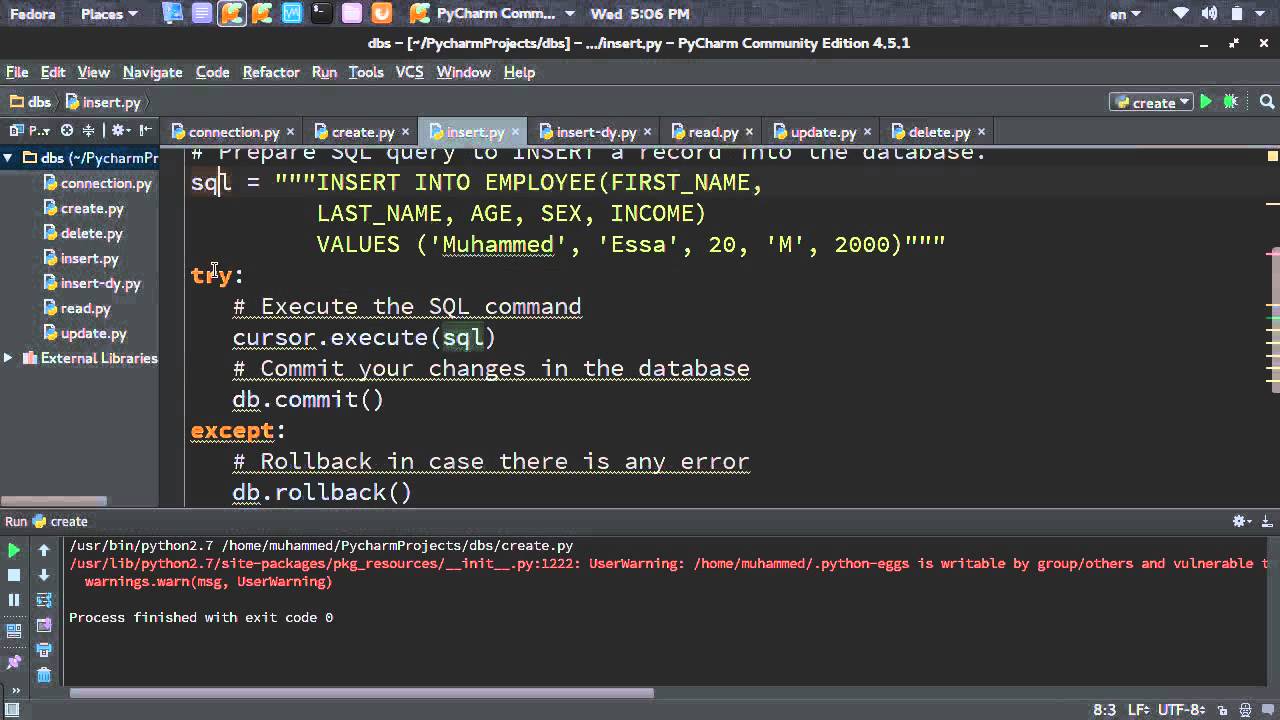Close the delete.py editor tab
Image resolution: width=1280 pixels, height=720 pixels.
coord(981,132)
